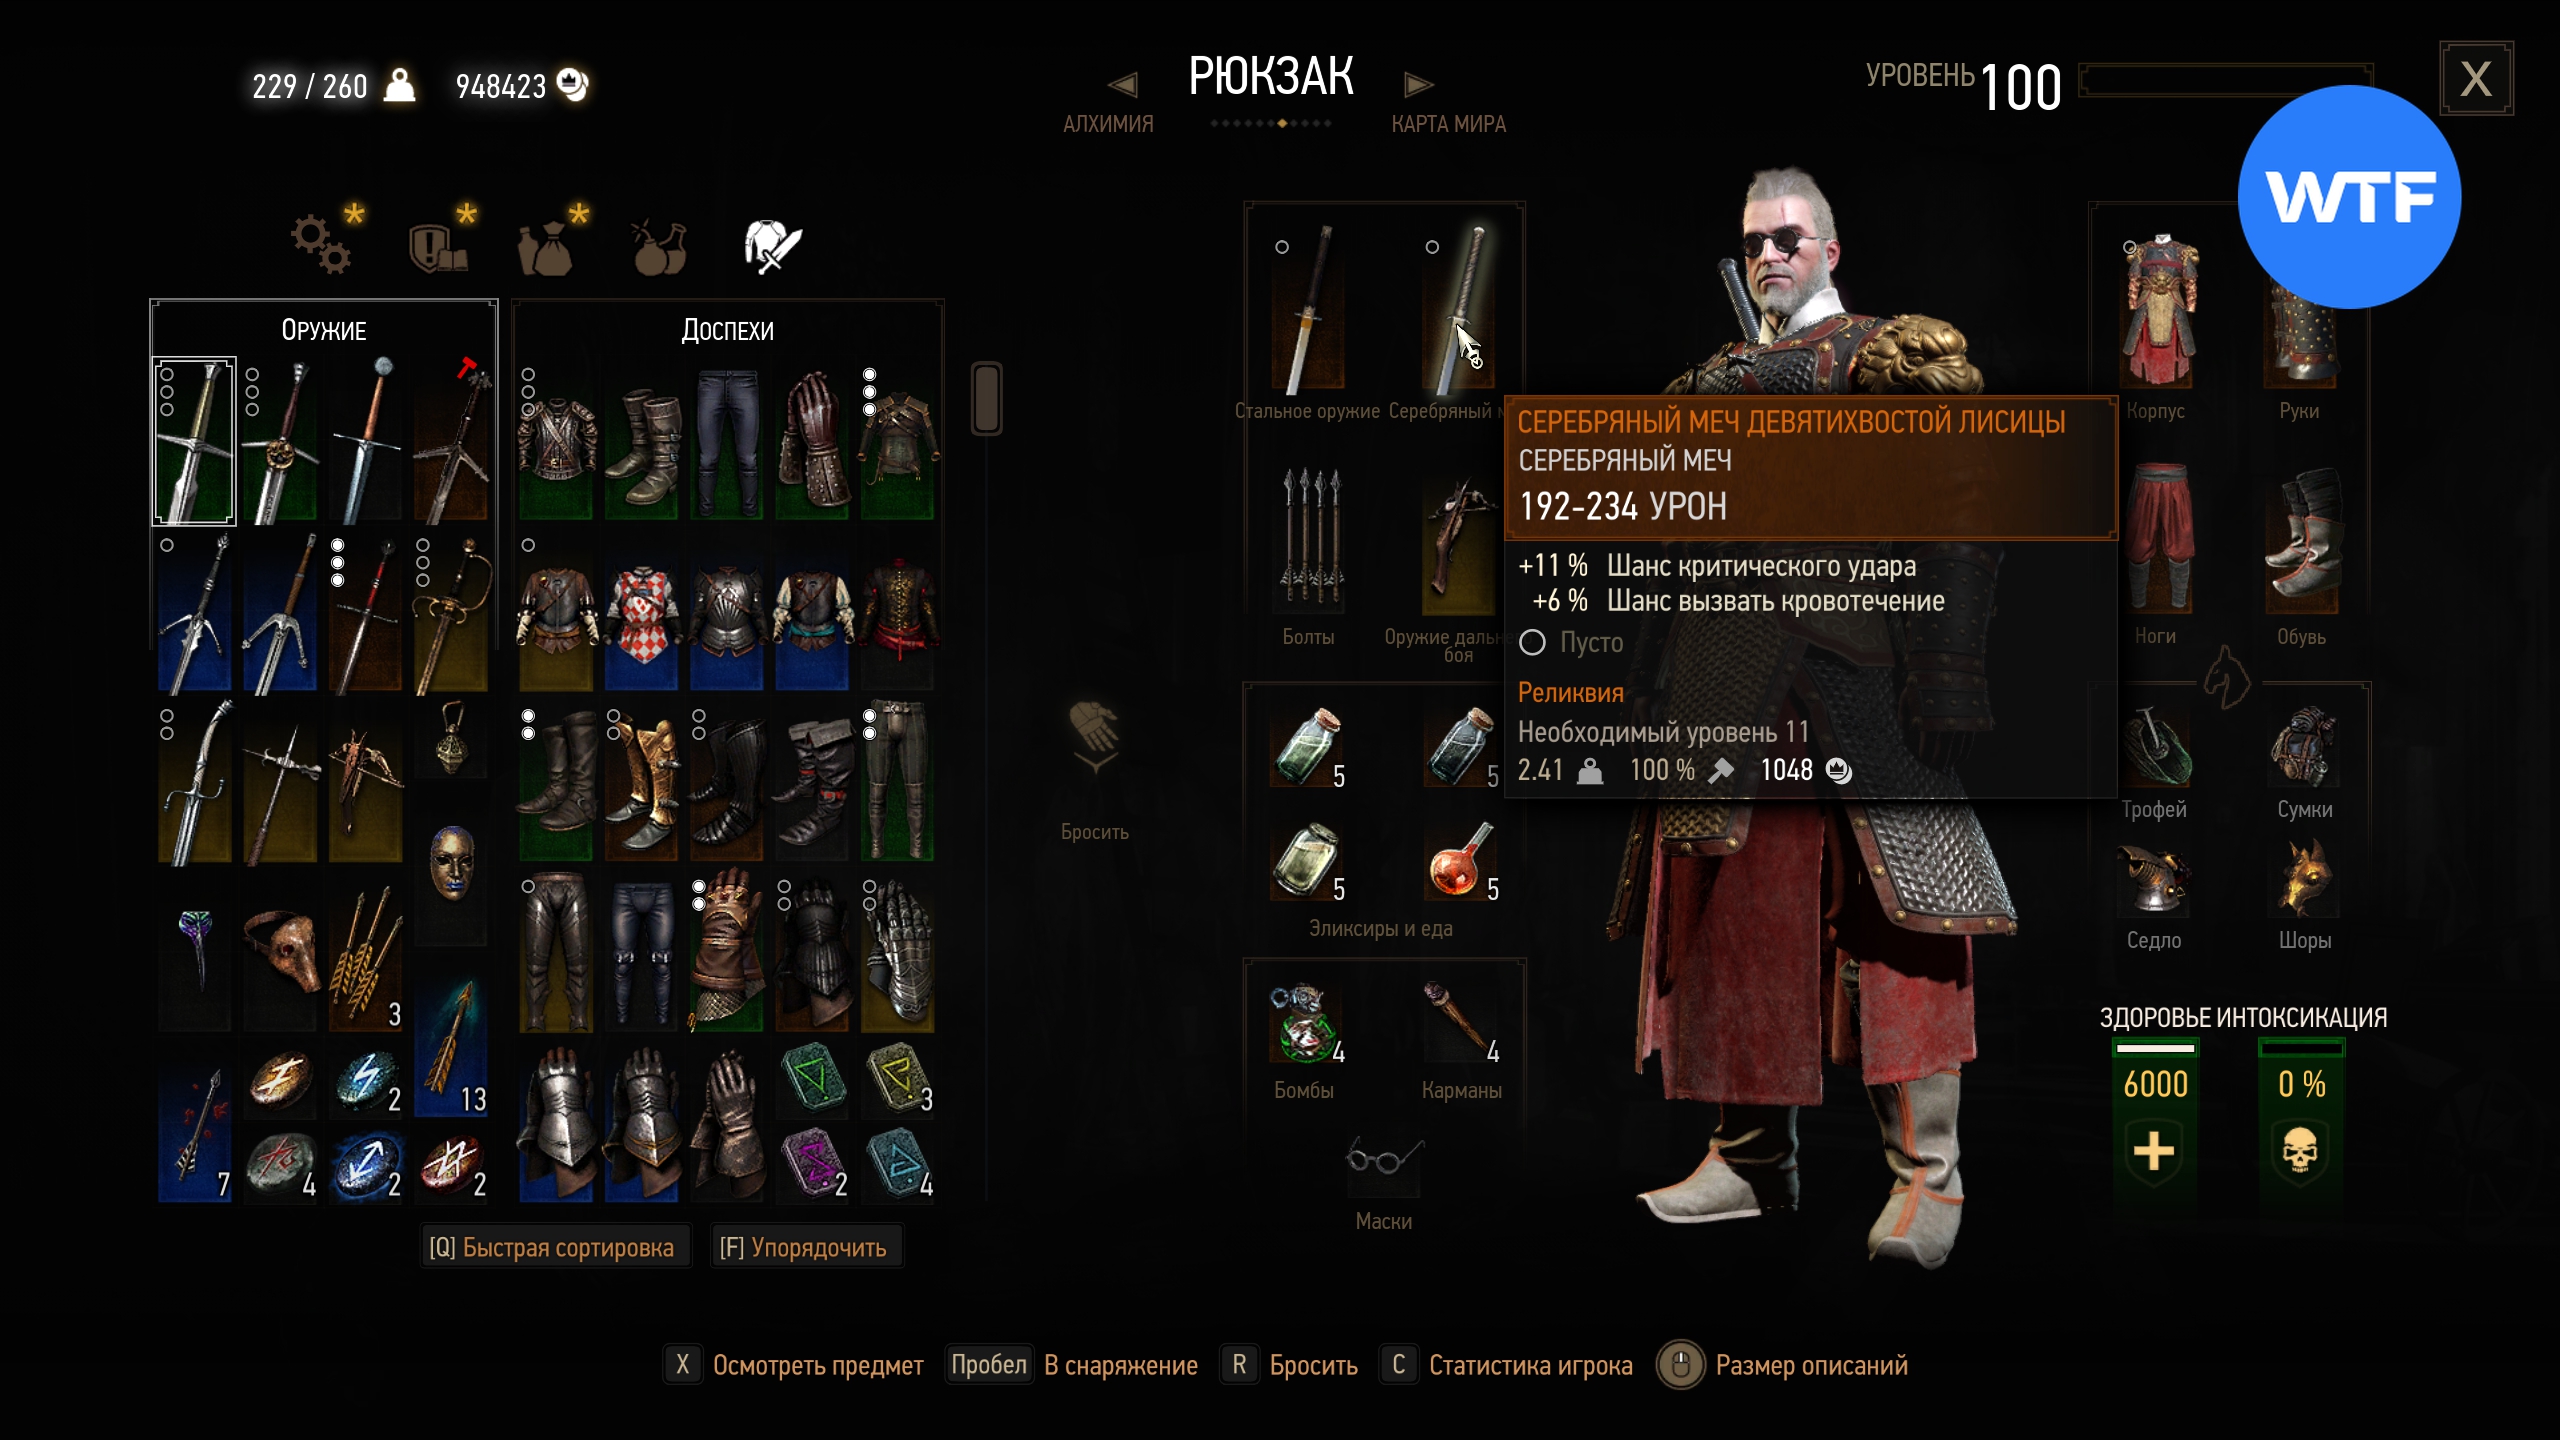
Task: Click the red potion flask in Эликсиры
Action: (1460, 858)
